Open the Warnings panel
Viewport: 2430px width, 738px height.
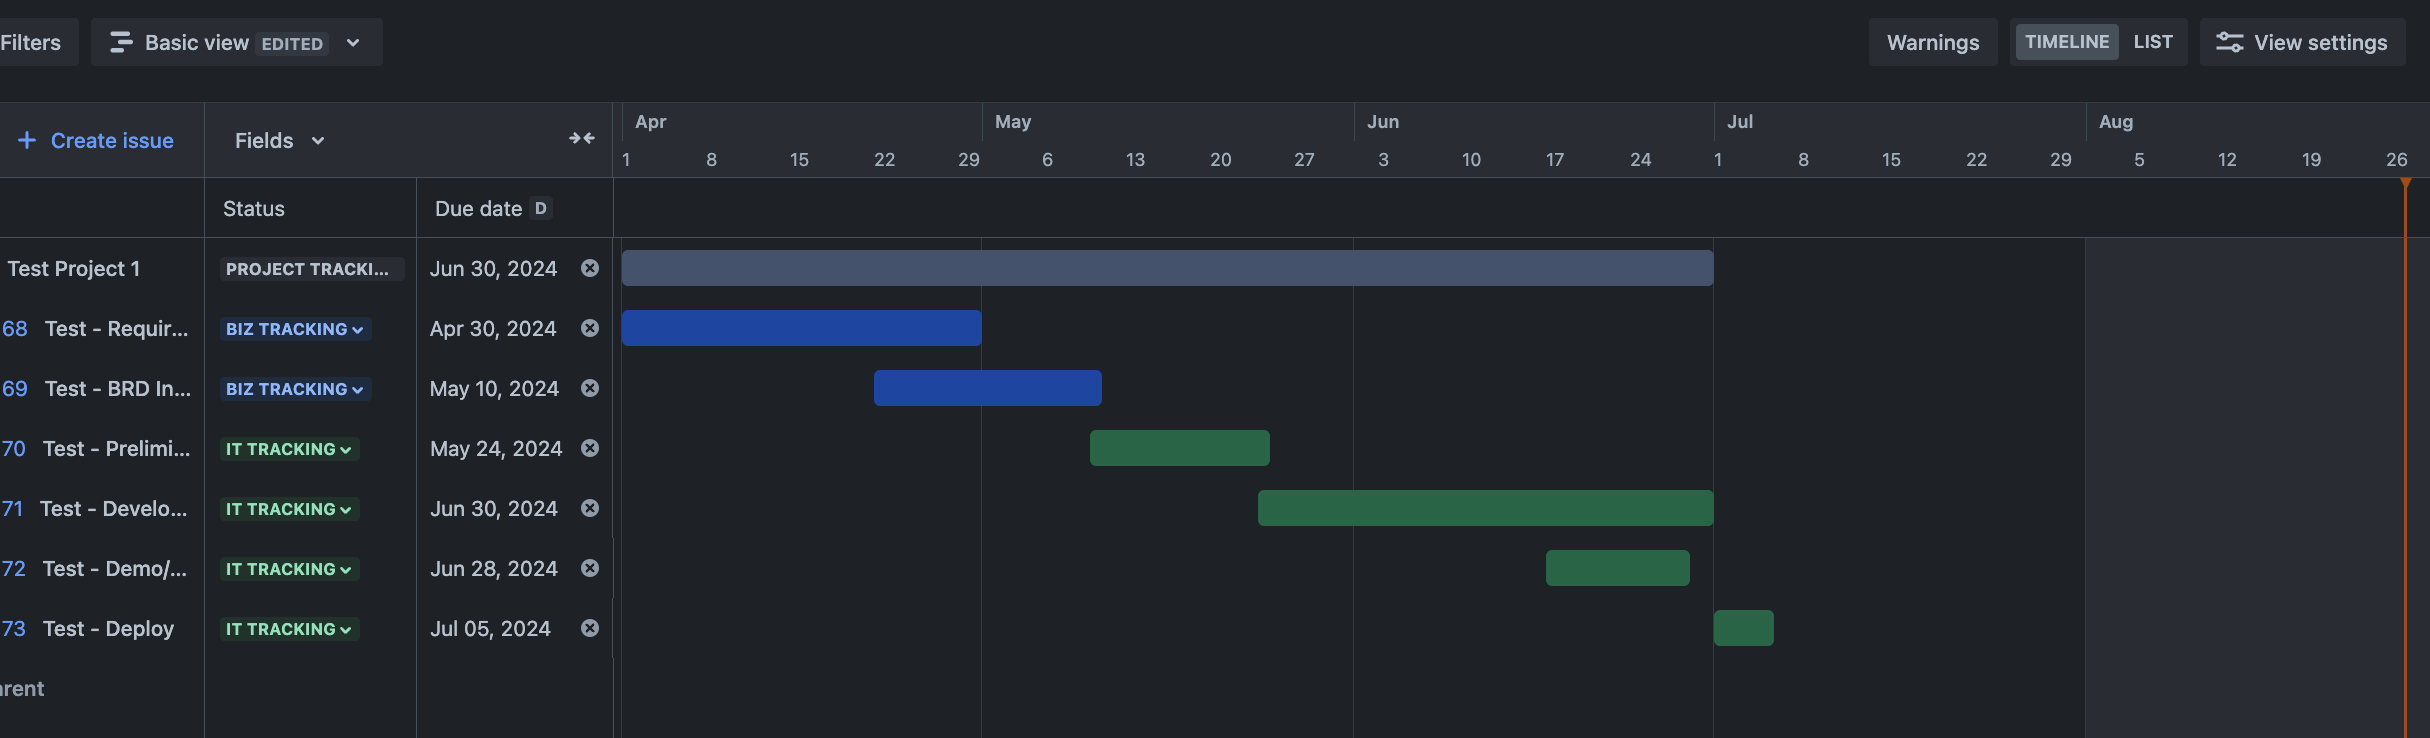point(1933,42)
